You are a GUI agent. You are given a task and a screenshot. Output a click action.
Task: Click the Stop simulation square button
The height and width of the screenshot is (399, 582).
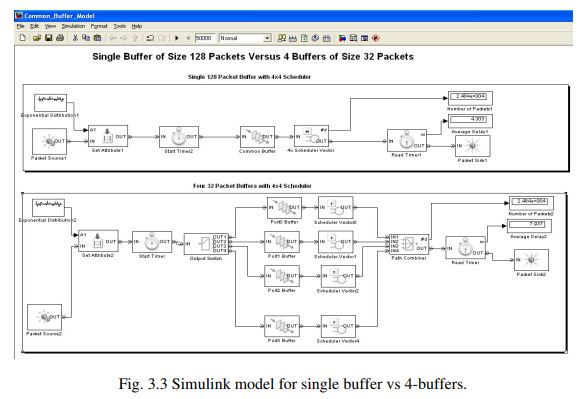(188, 38)
